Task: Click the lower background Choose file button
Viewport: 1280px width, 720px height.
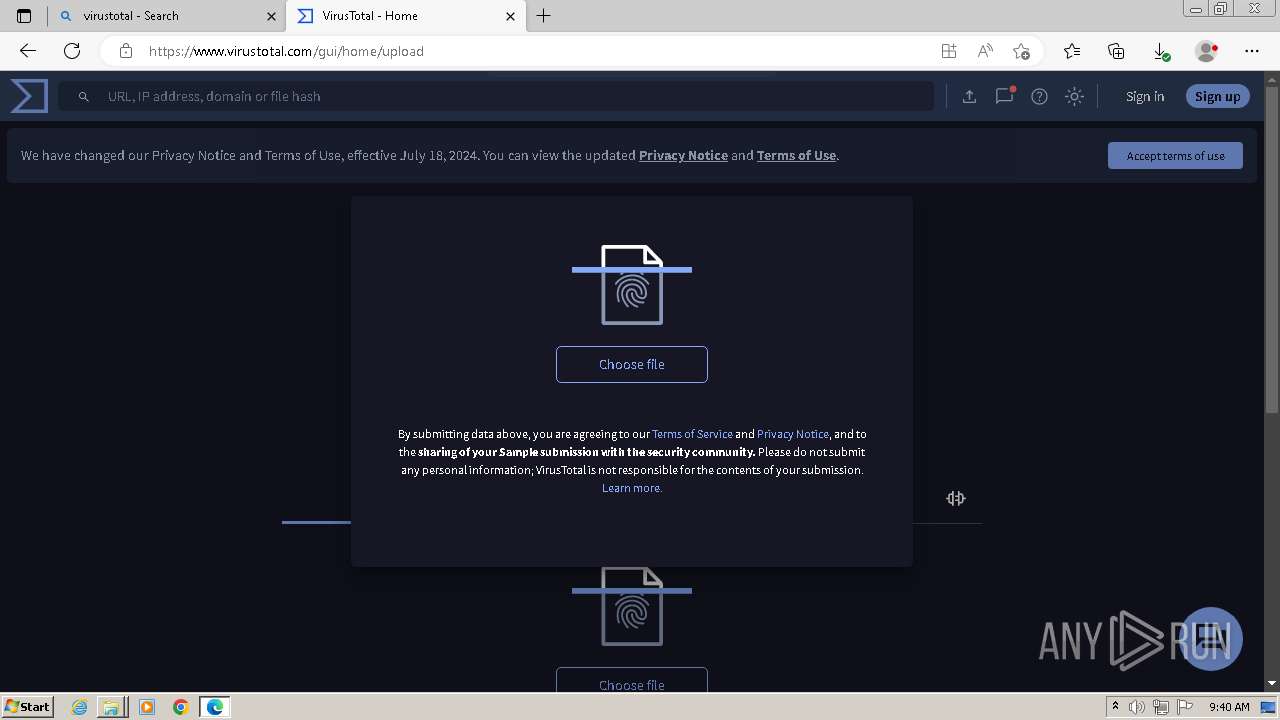Action: tap(632, 681)
